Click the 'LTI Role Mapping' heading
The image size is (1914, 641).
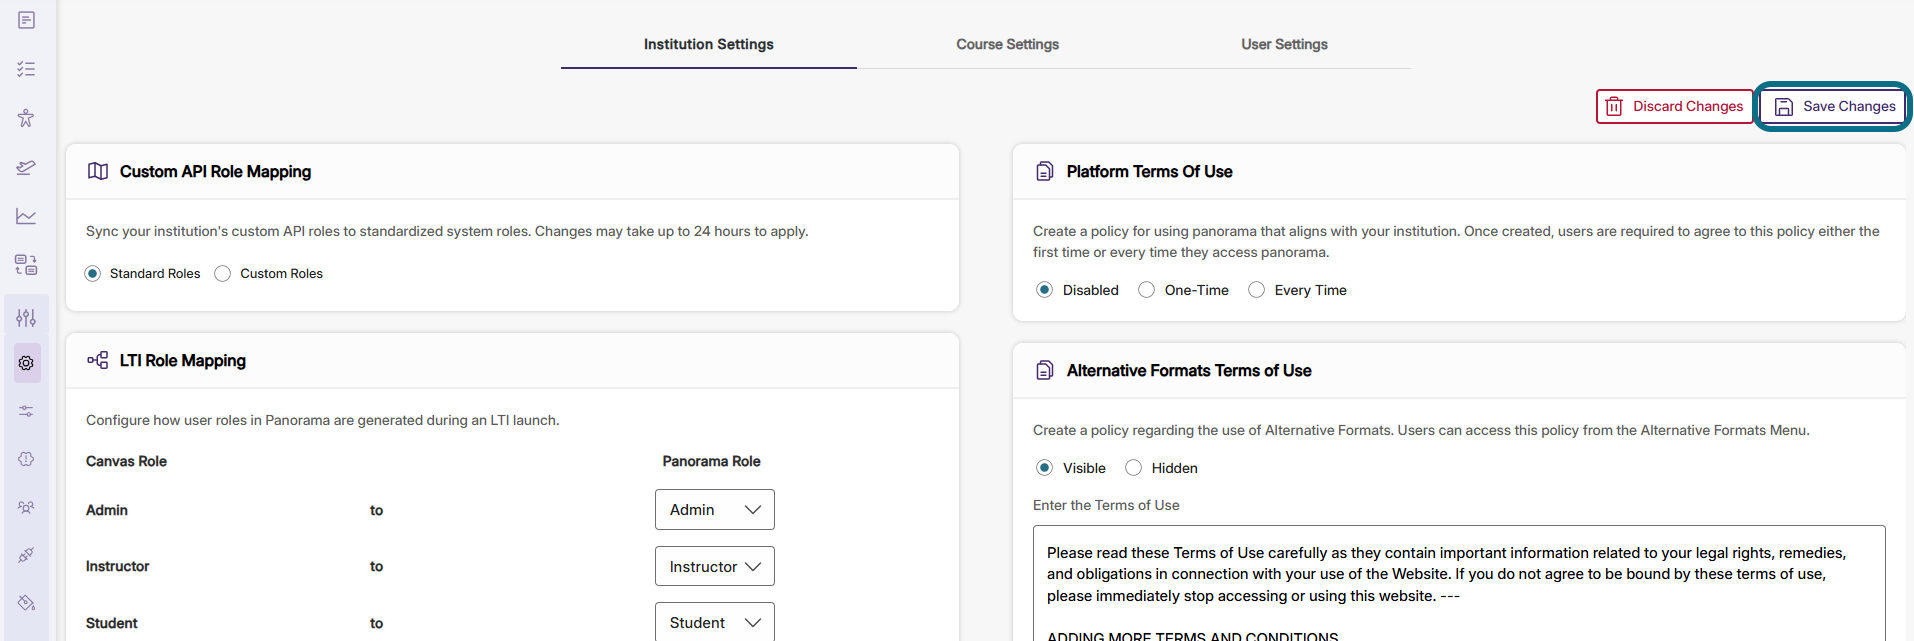pos(183,360)
